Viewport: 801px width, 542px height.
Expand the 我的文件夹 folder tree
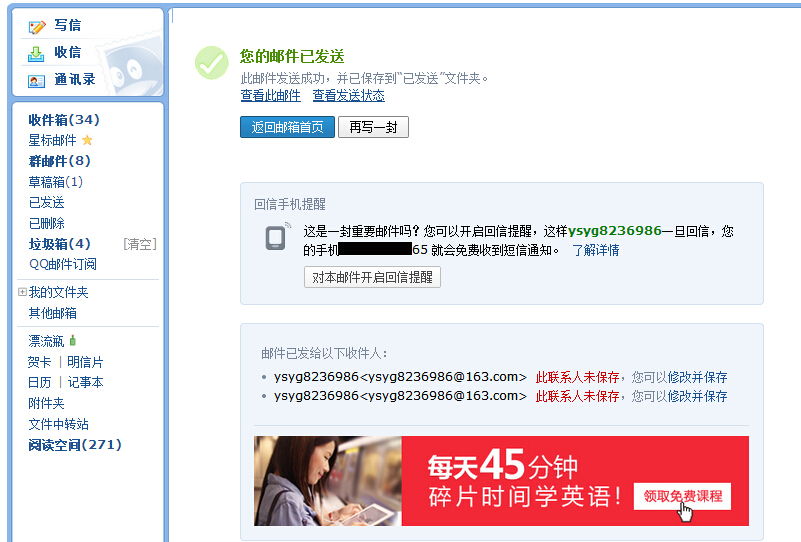(22, 292)
